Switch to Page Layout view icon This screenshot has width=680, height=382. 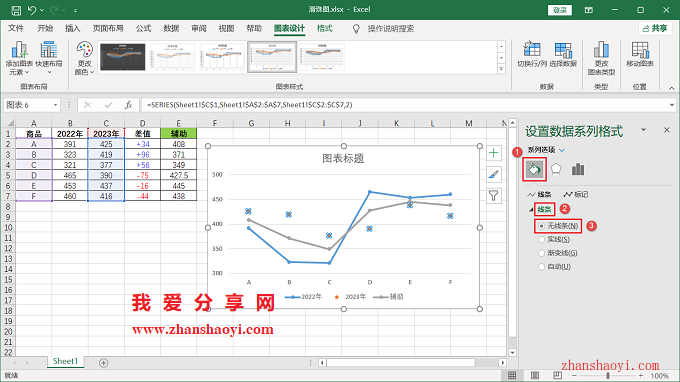[535, 375]
